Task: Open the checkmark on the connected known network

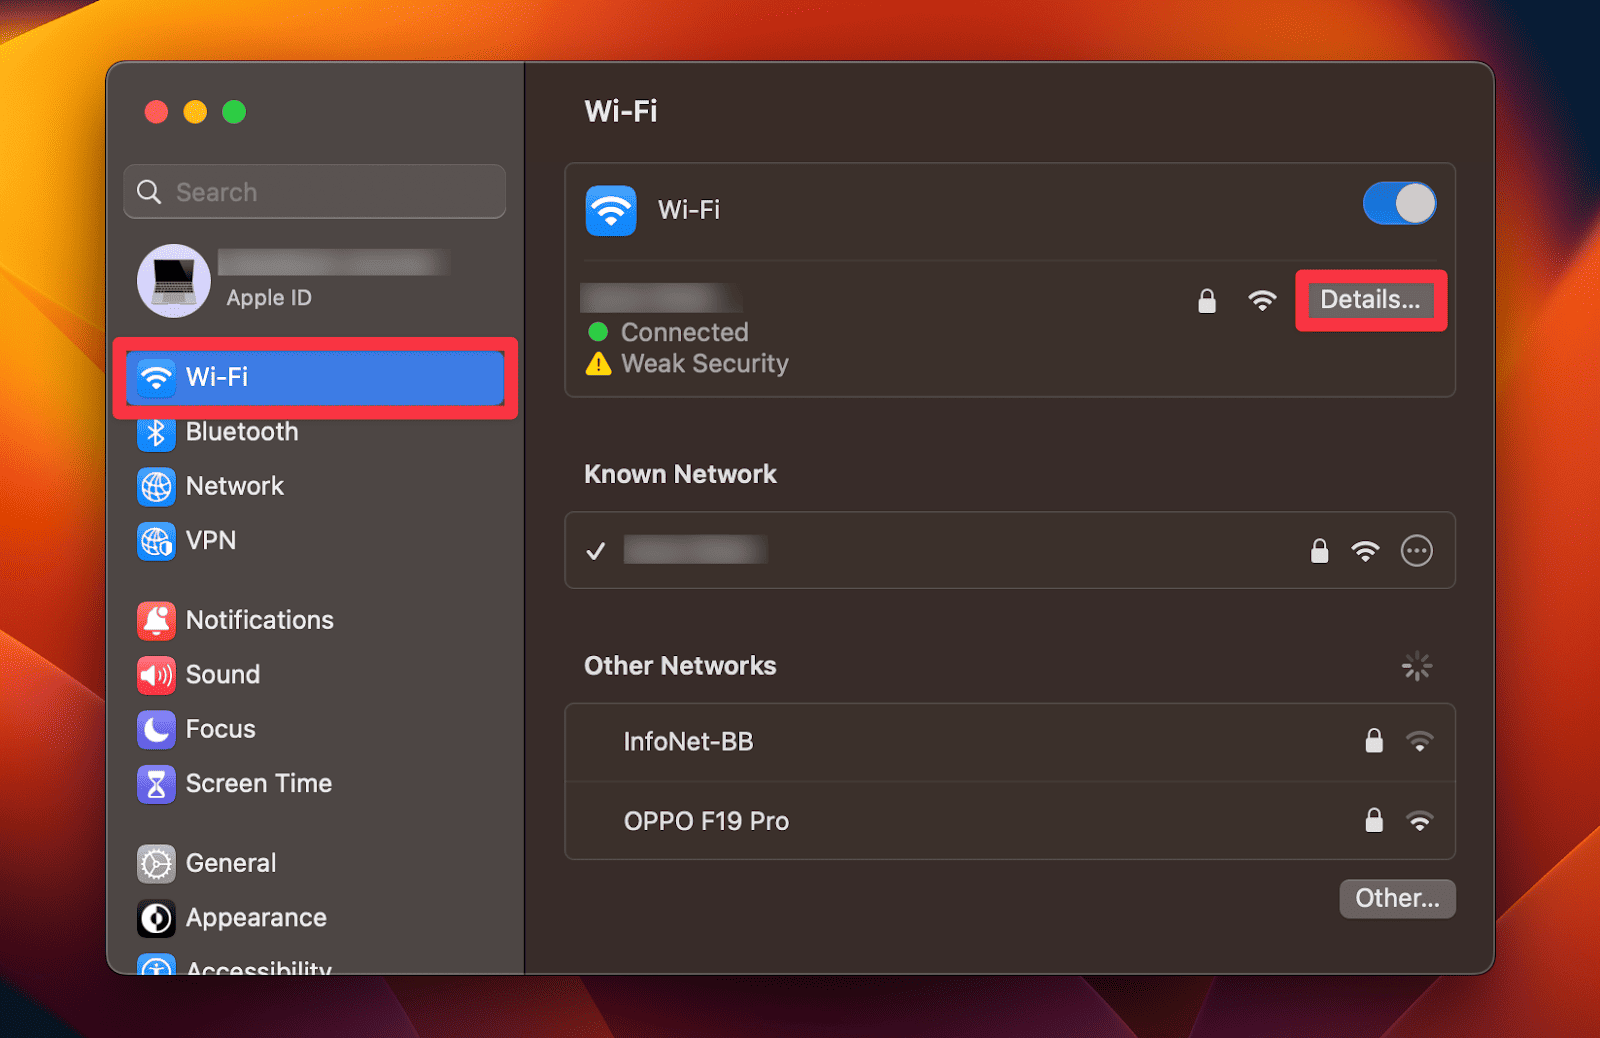Action: [596, 550]
